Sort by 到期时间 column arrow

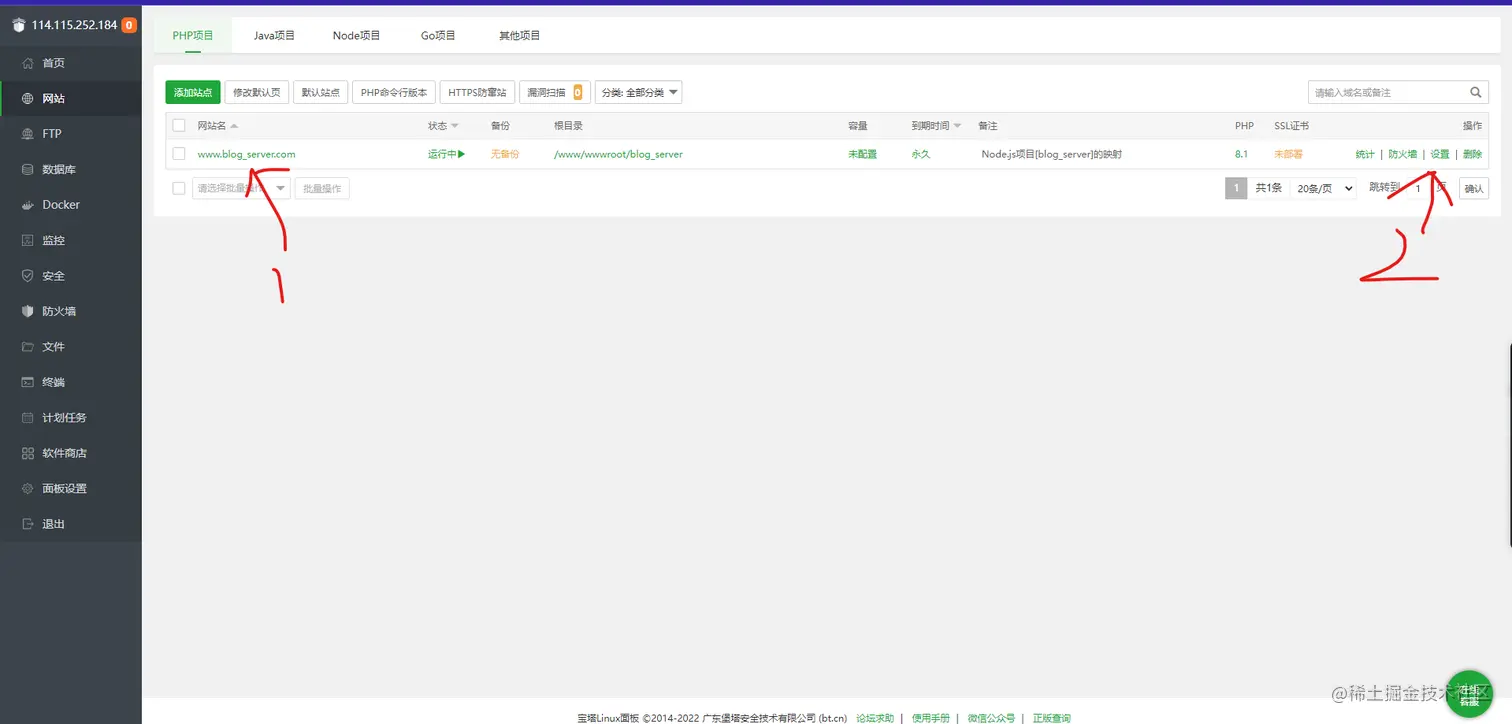tap(957, 126)
